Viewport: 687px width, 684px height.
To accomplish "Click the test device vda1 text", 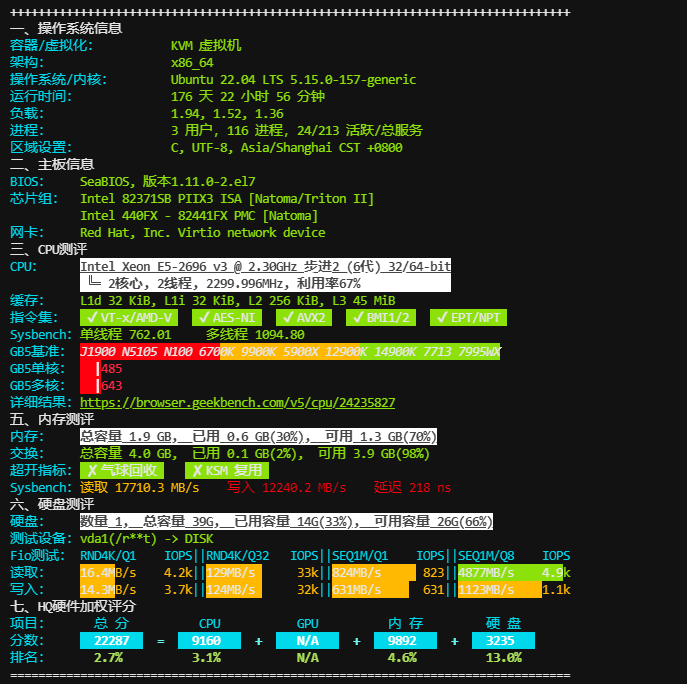I will 146,539.
